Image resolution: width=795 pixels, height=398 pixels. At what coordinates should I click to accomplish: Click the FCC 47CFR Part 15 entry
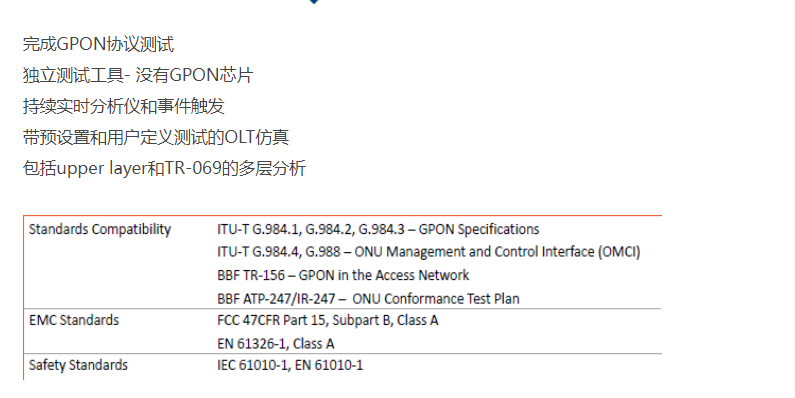pyautogui.click(x=328, y=320)
